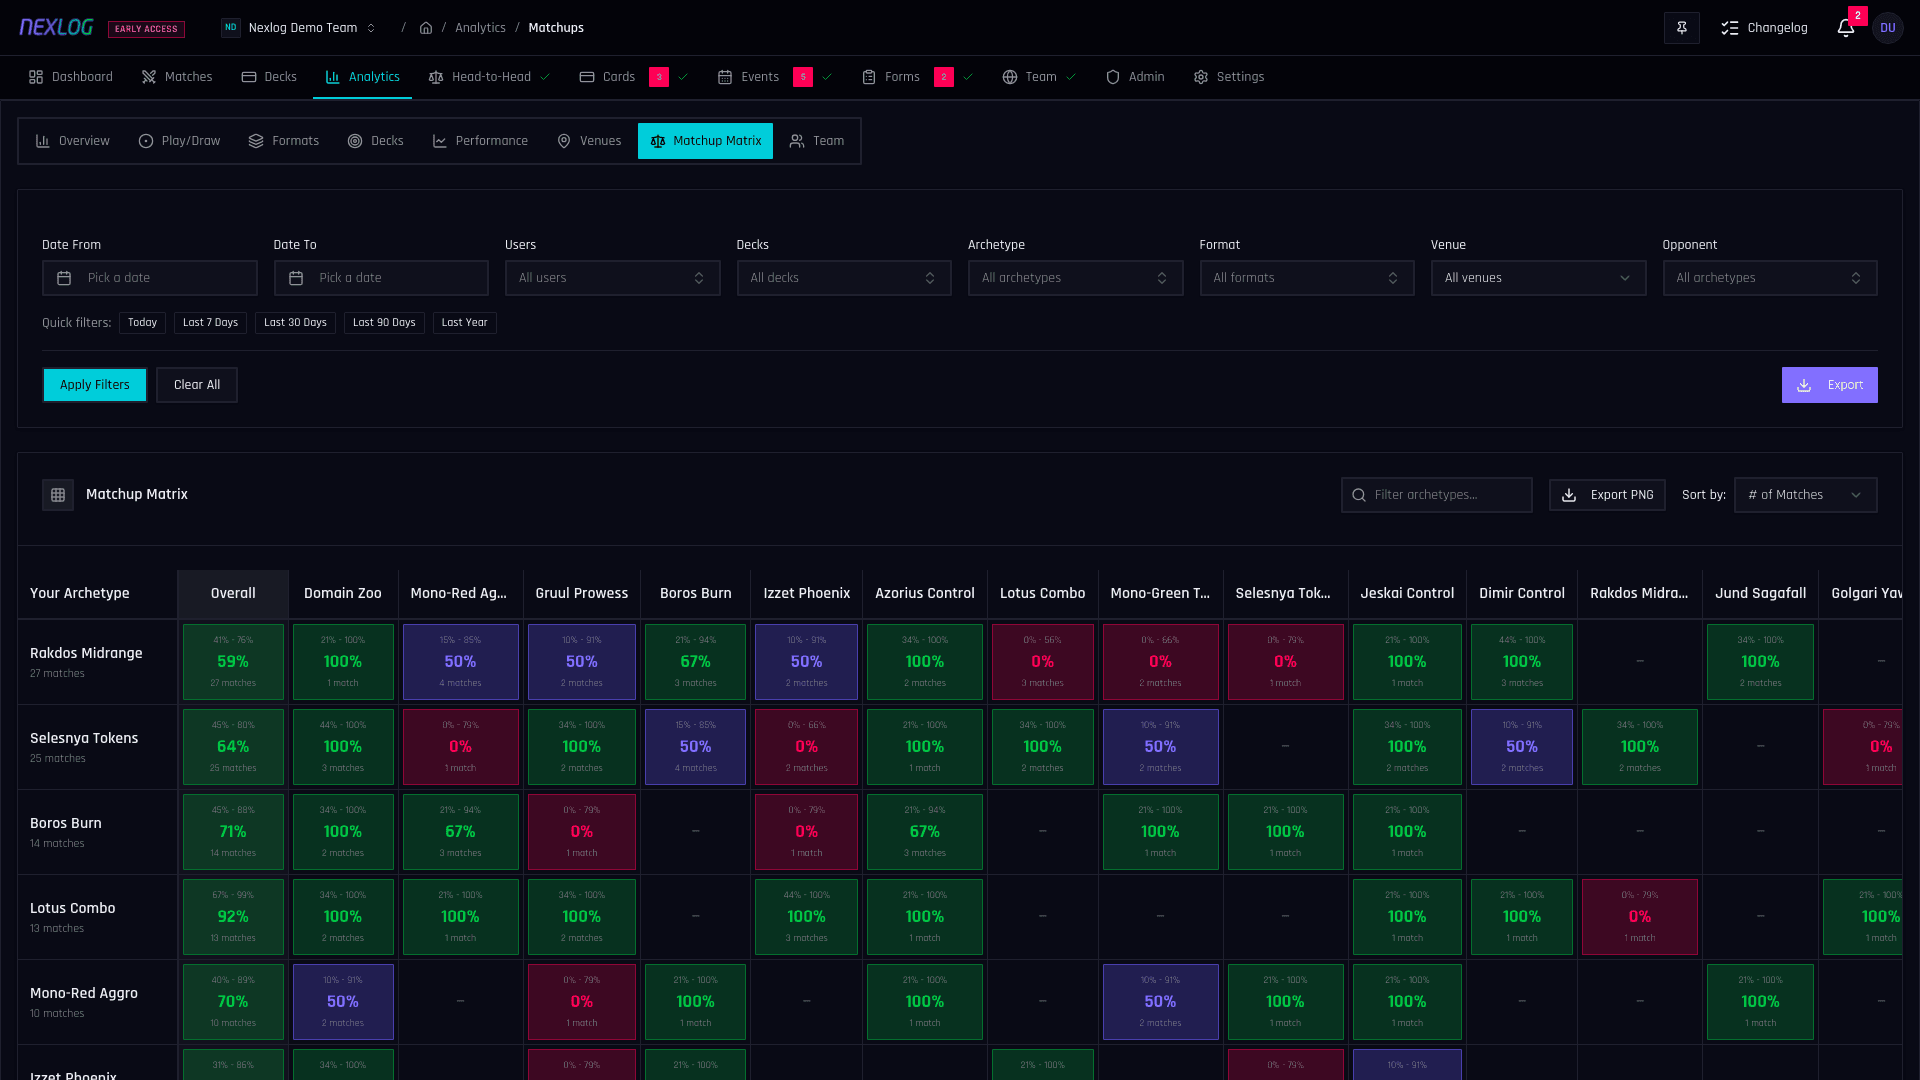The width and height of the screenshot is (1920, 1080).
Task: Click the Jeskai Control column header
Action: coord(1407,594)
